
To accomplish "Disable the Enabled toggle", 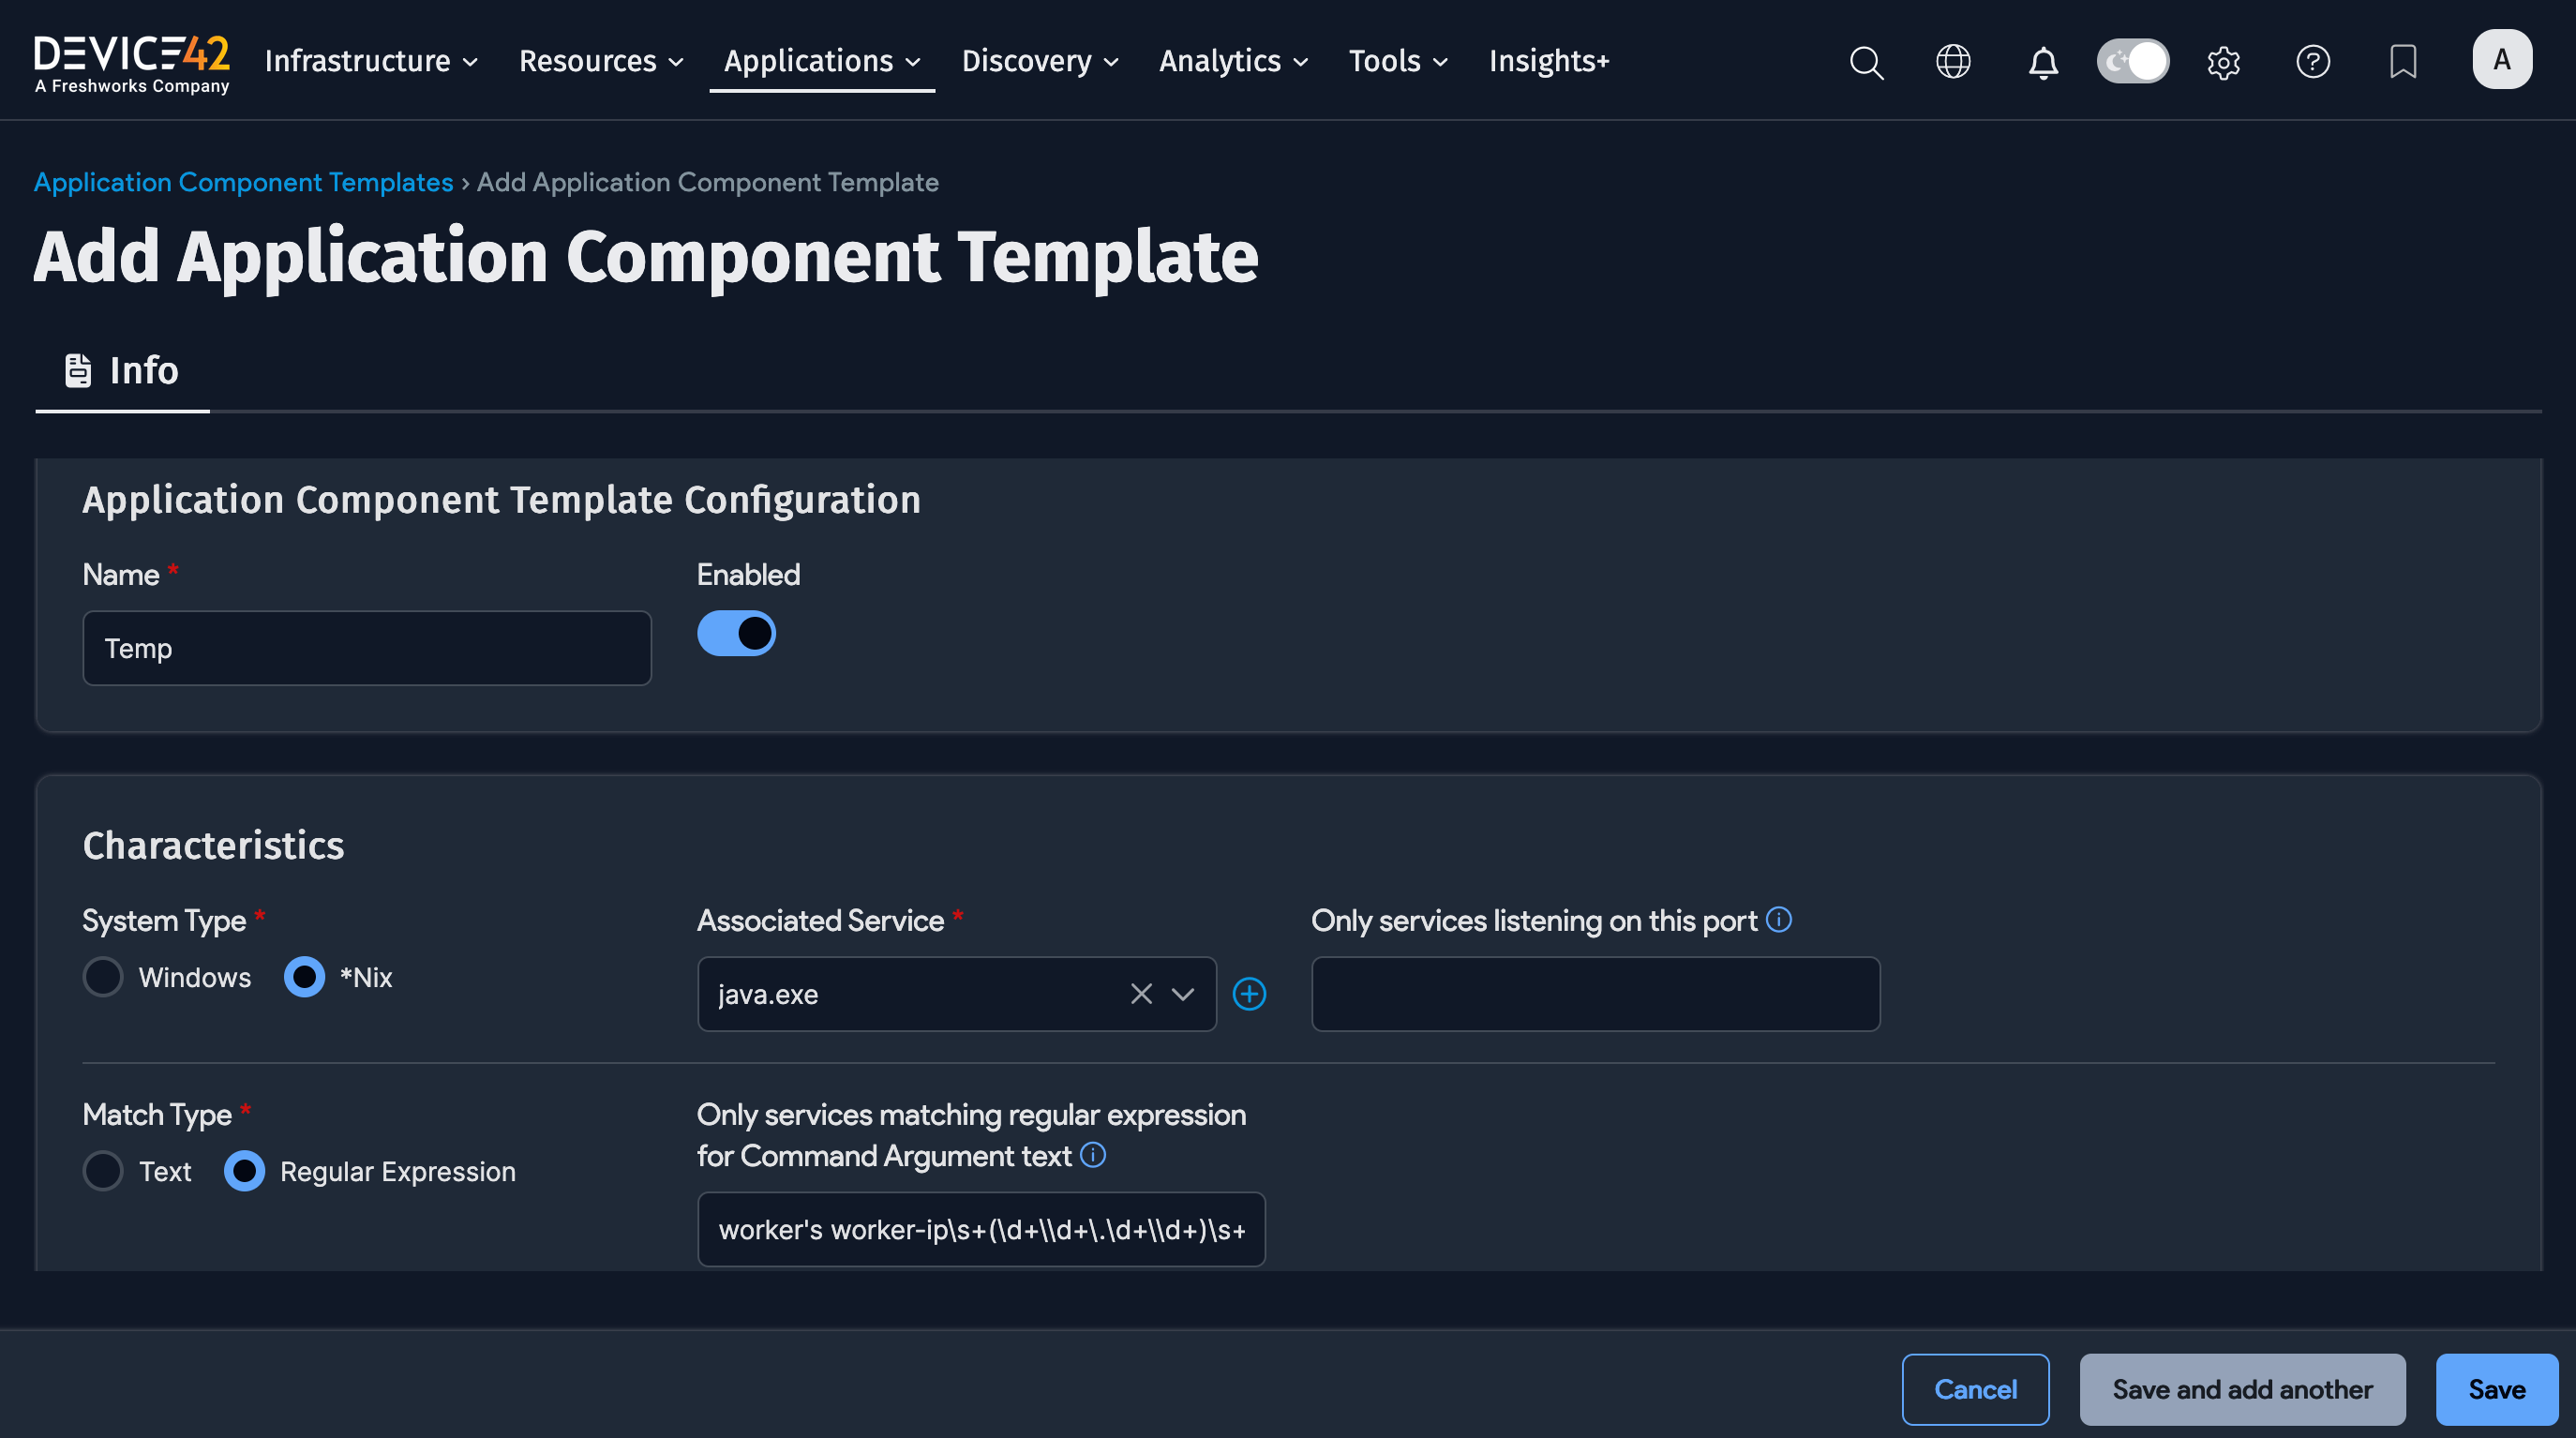I will (736, 633).
